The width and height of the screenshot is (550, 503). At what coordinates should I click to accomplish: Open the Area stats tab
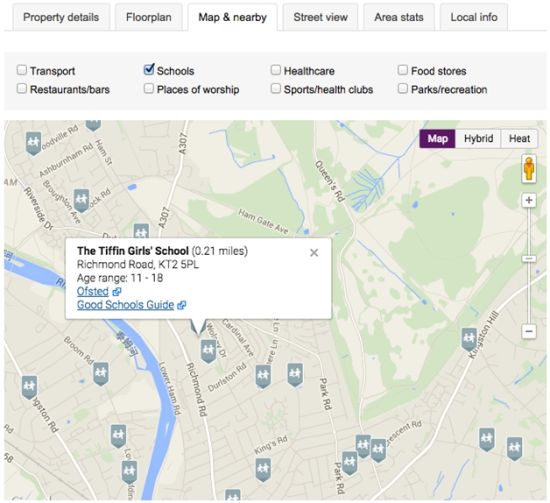[x=399, y=17]
